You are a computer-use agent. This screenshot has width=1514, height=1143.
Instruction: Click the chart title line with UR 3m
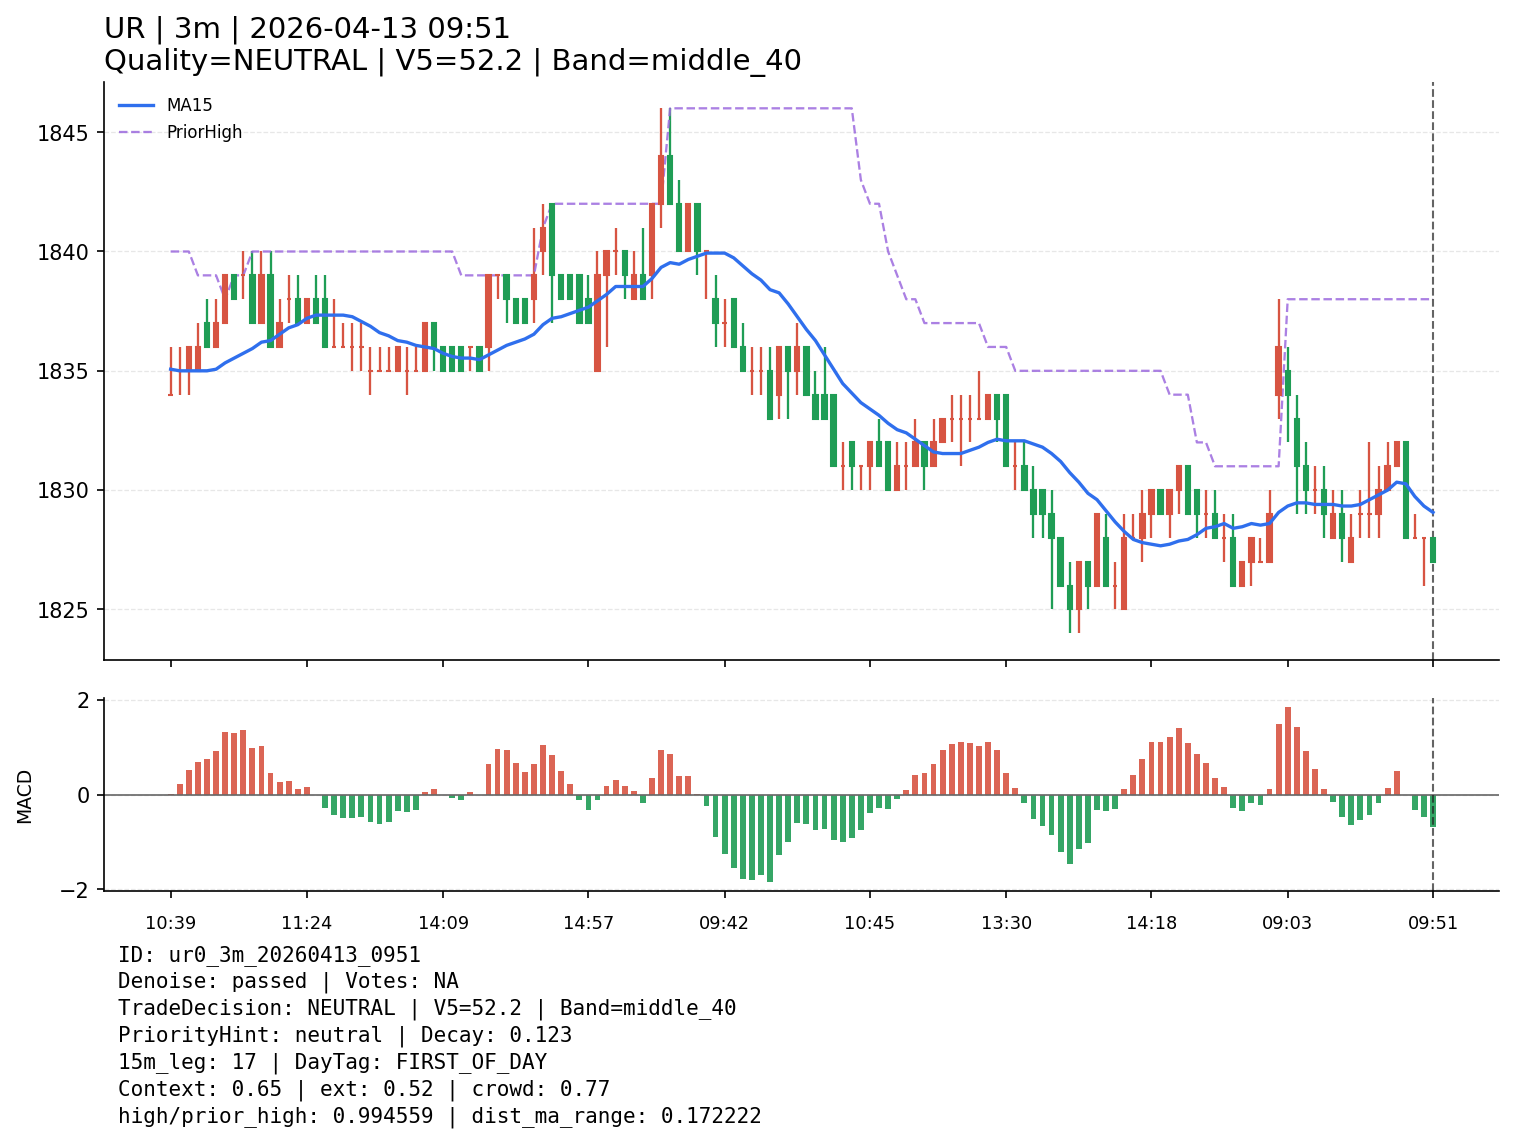point(307,29)
